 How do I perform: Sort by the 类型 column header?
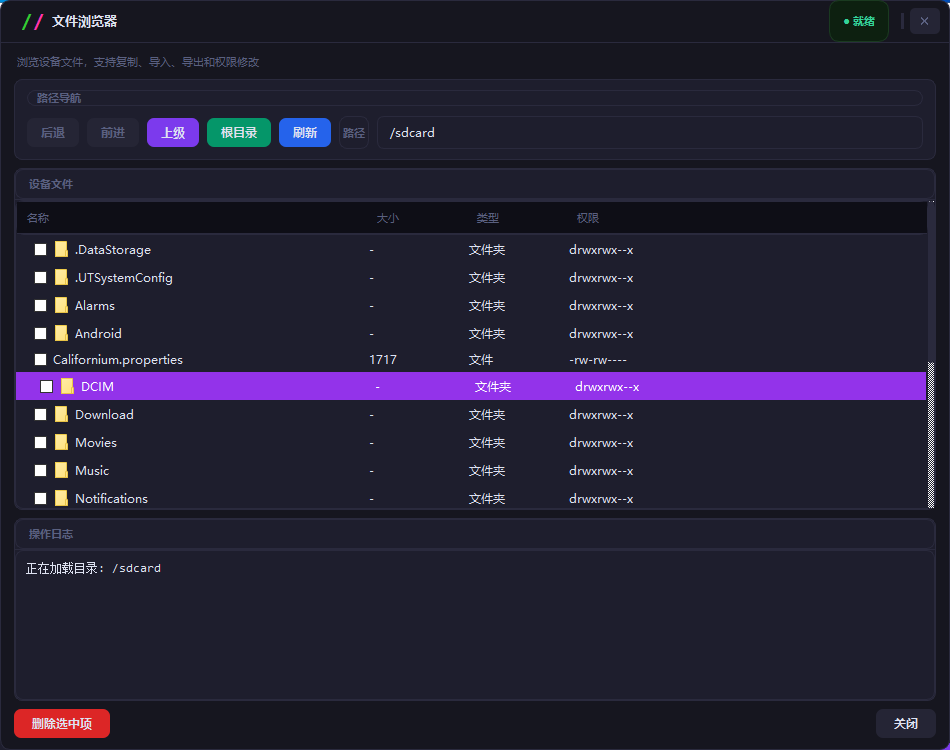click(x=488, y=218)
